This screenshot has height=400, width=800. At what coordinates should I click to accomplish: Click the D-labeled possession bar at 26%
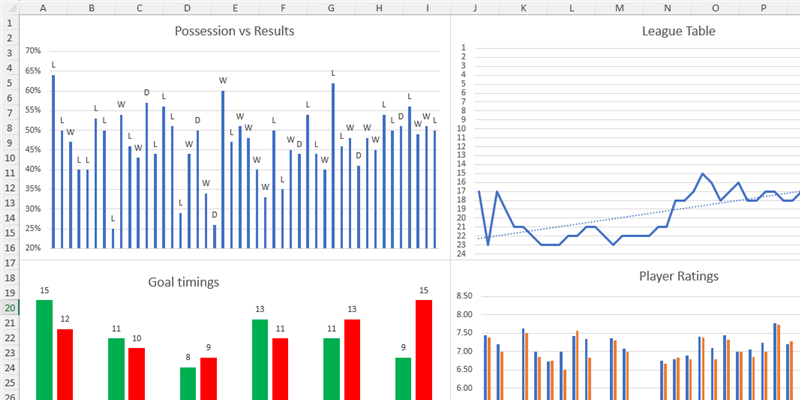coord(214,237)
